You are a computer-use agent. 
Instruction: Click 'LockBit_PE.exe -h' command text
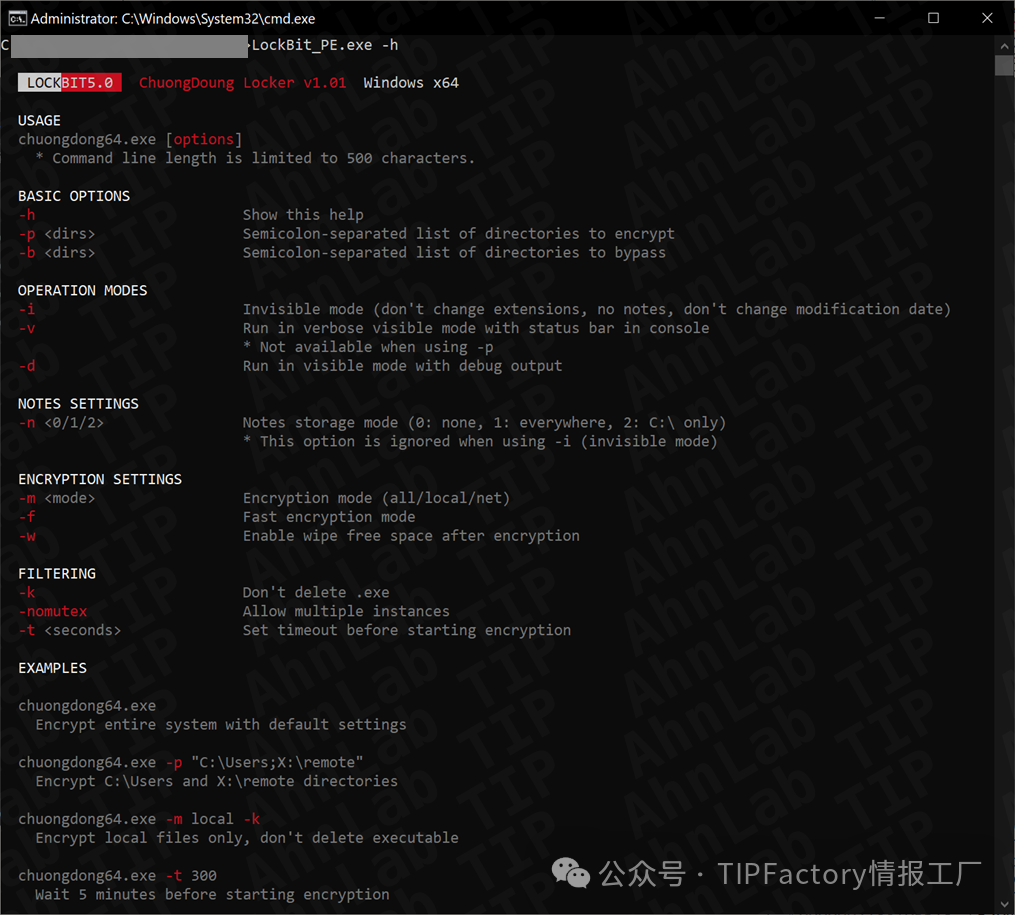(x=325, y=45)
